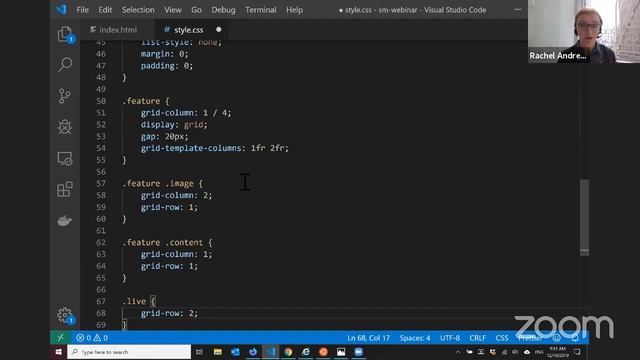Open the Search view in the activity bar
Screen dimensions: 640x360
coord(65,65)
